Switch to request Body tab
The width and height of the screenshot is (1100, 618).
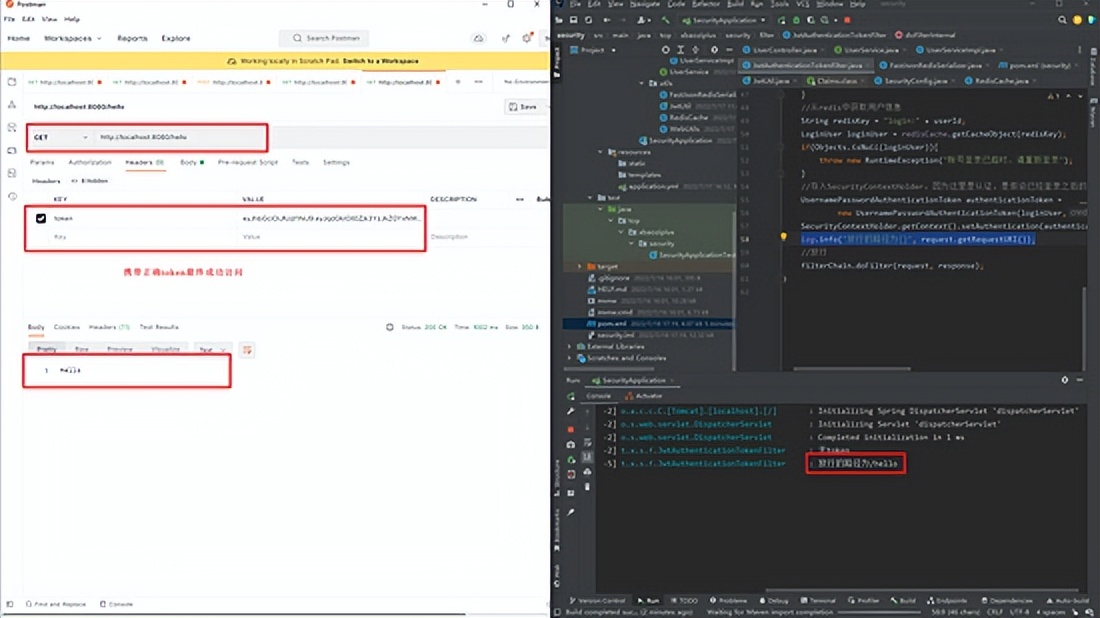(192, 162)
